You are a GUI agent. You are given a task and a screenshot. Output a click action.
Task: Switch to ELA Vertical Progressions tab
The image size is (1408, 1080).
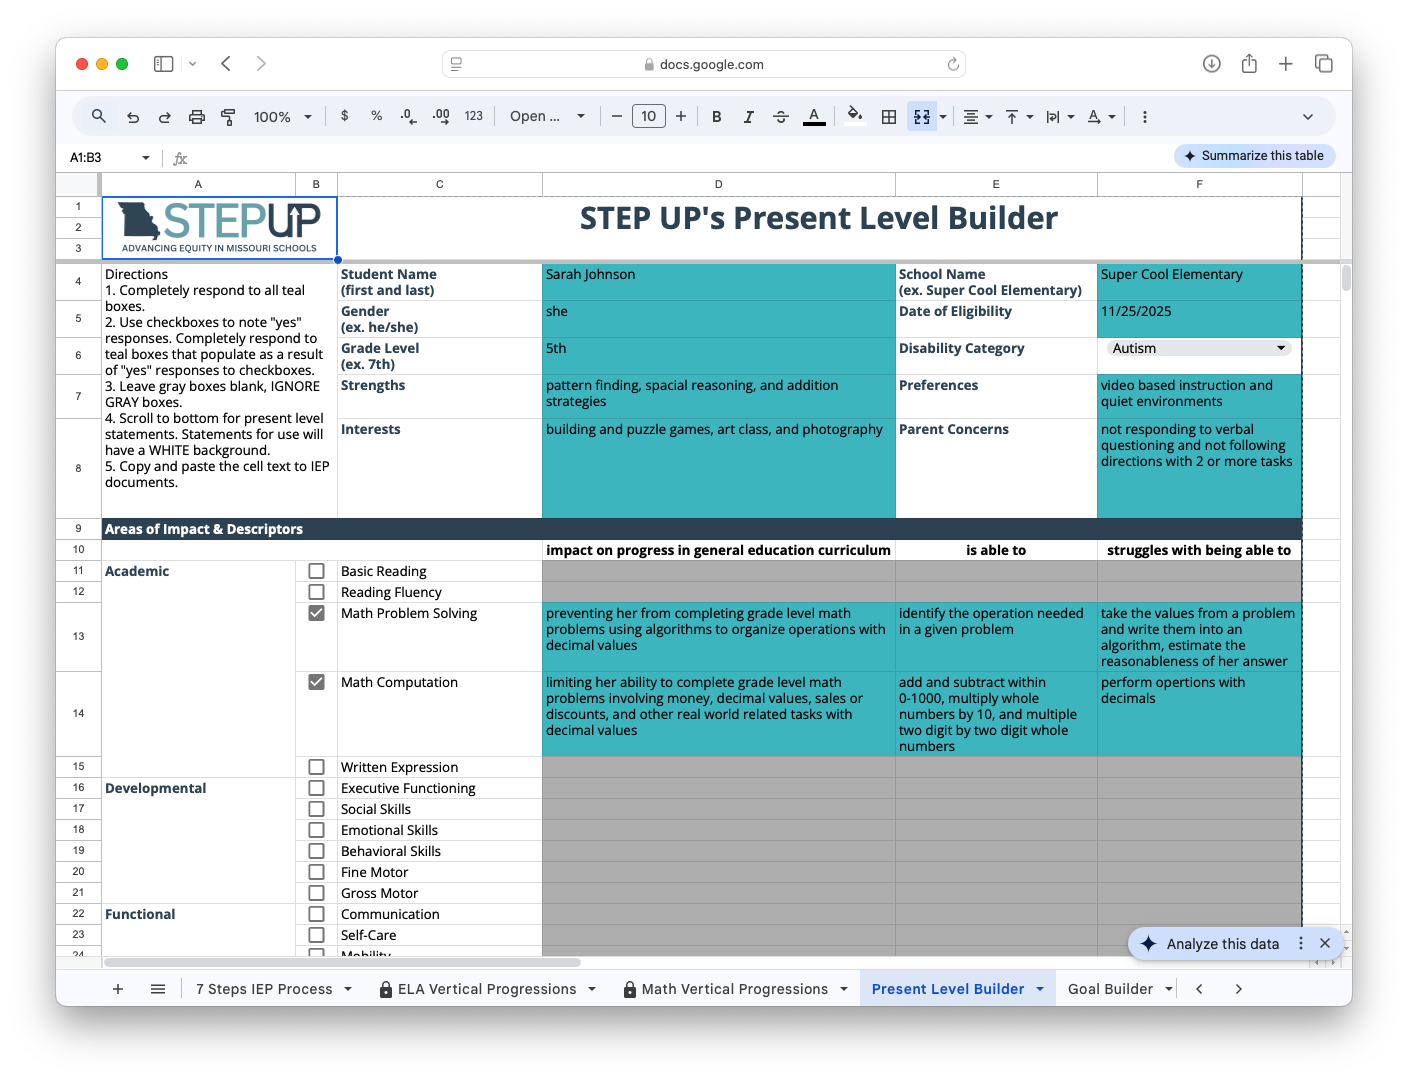[486, 989]
